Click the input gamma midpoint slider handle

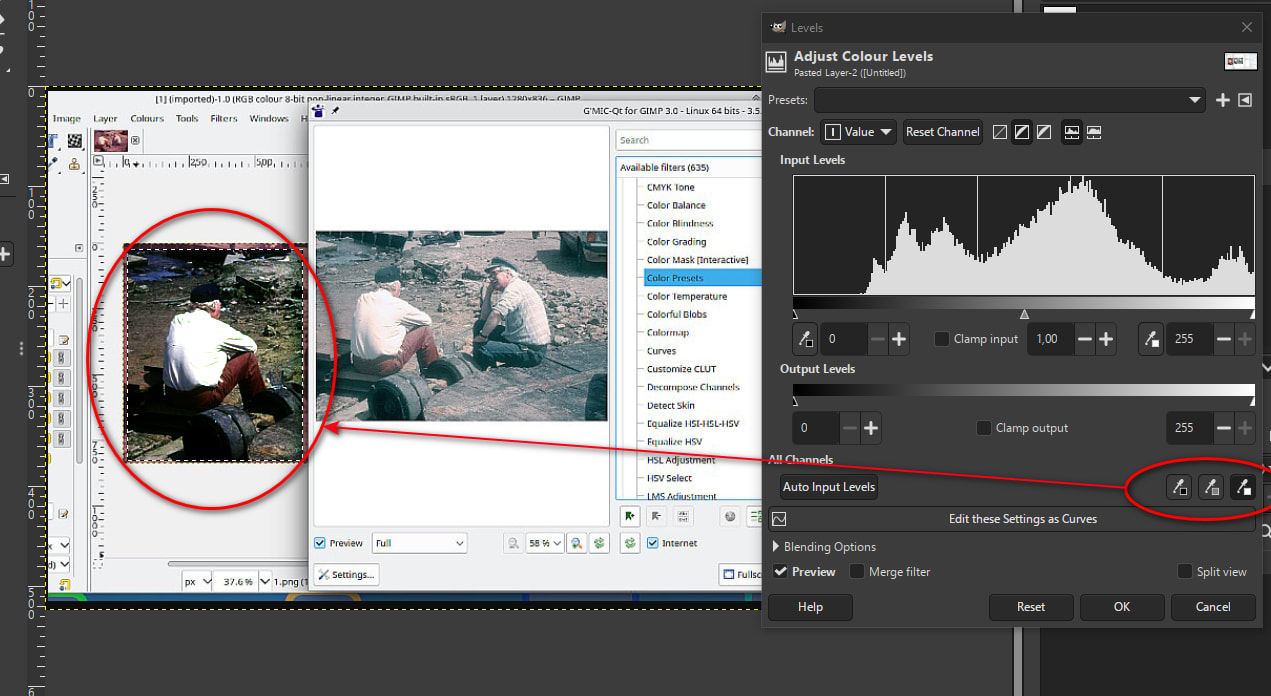click(x=1024, y=314)
